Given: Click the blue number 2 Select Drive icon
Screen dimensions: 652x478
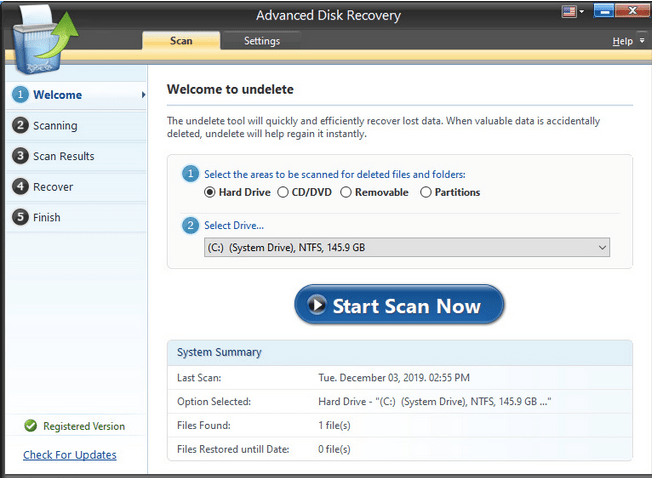Looking at the screenshot, I should pos(190,225).
